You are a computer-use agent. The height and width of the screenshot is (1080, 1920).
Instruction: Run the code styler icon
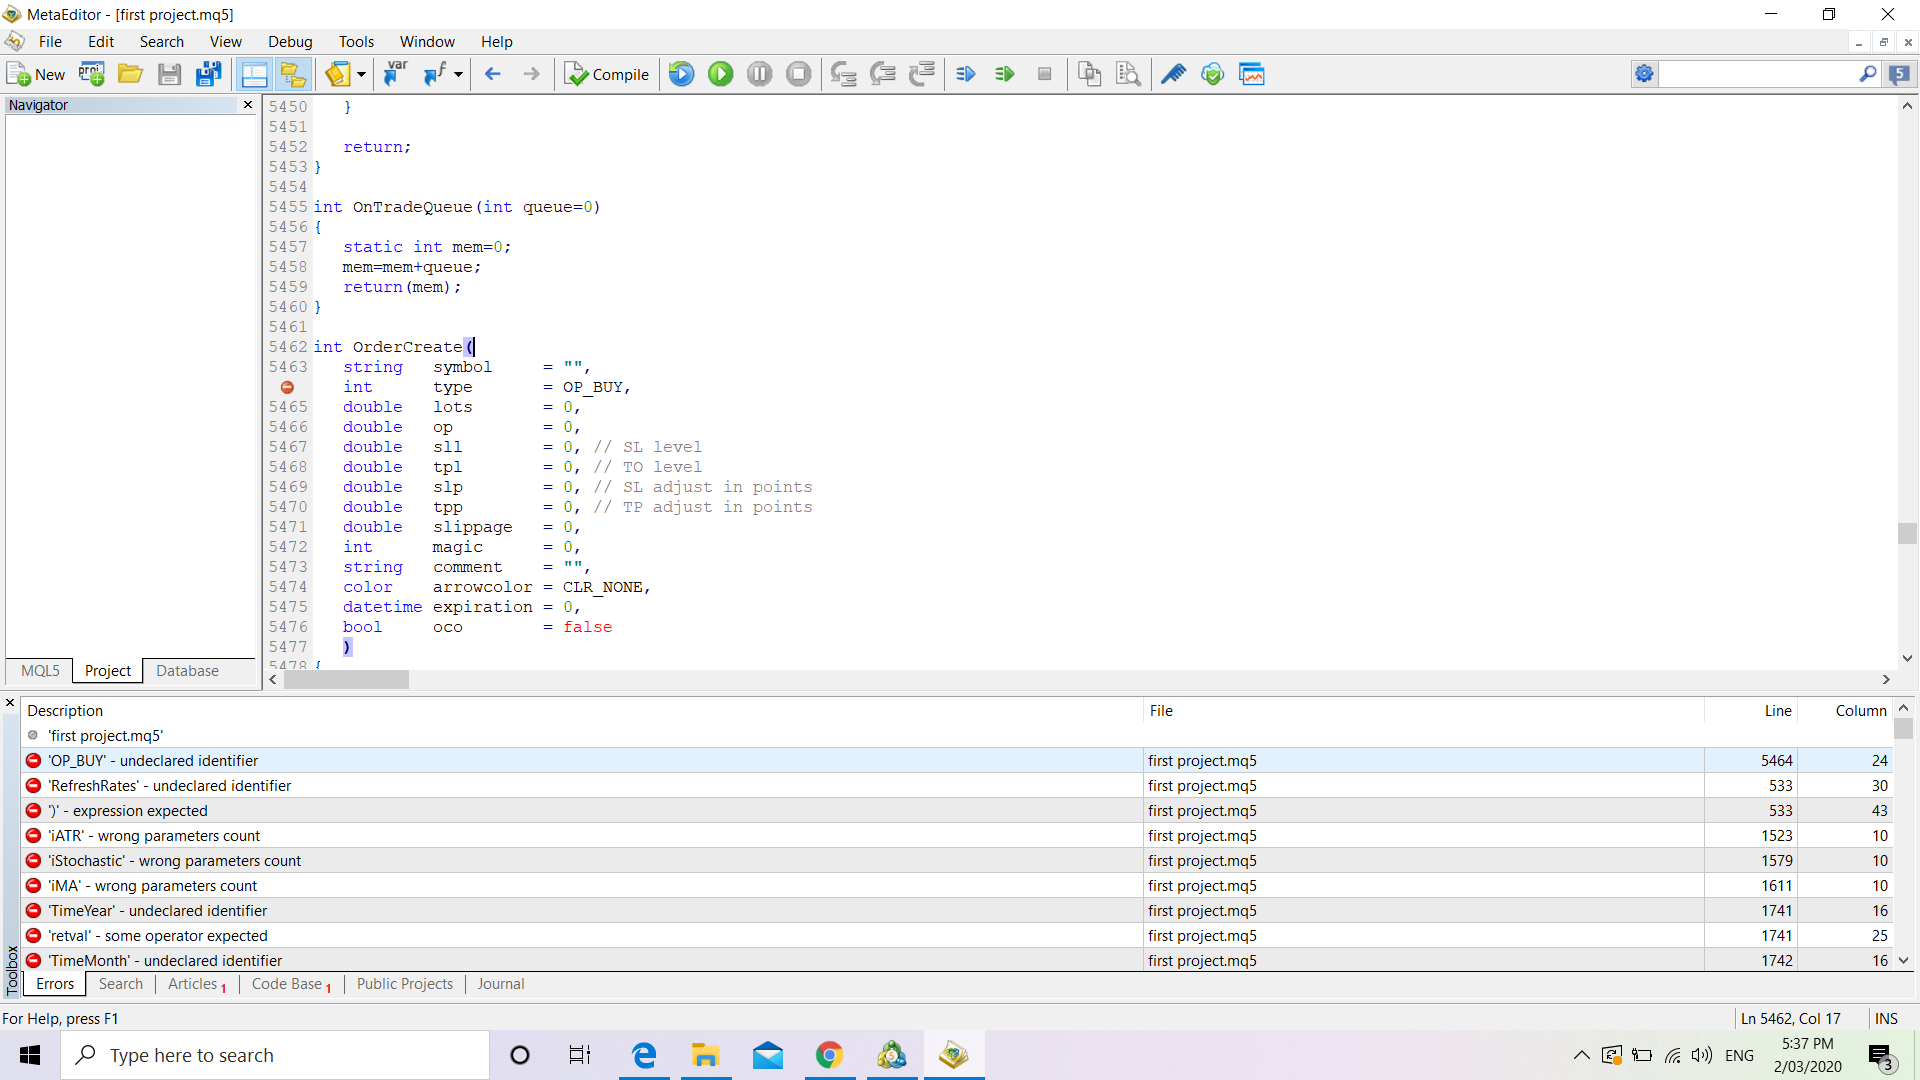1174,74
